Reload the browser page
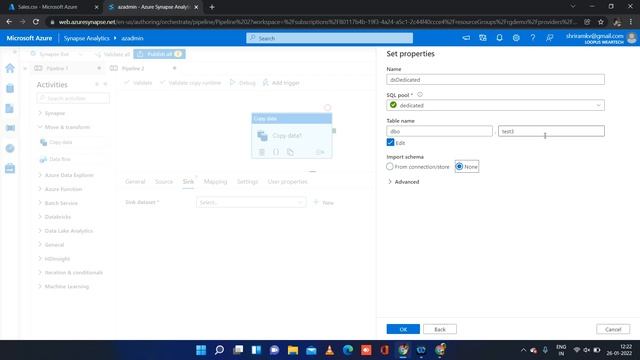This screenshot has height=360, width=640. click(36, 22)
